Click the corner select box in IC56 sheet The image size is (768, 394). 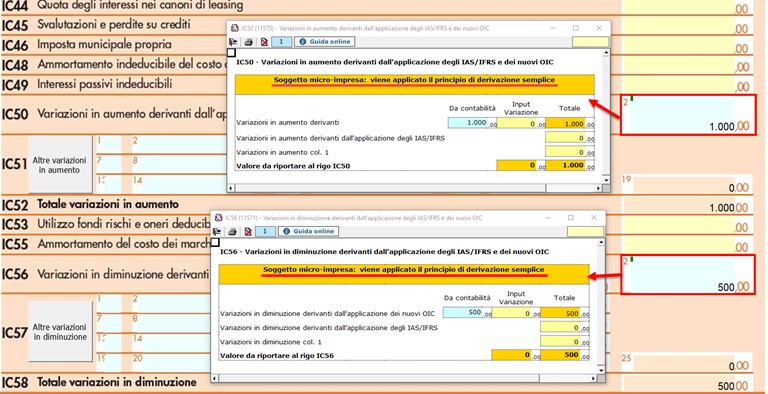(215, 242)
